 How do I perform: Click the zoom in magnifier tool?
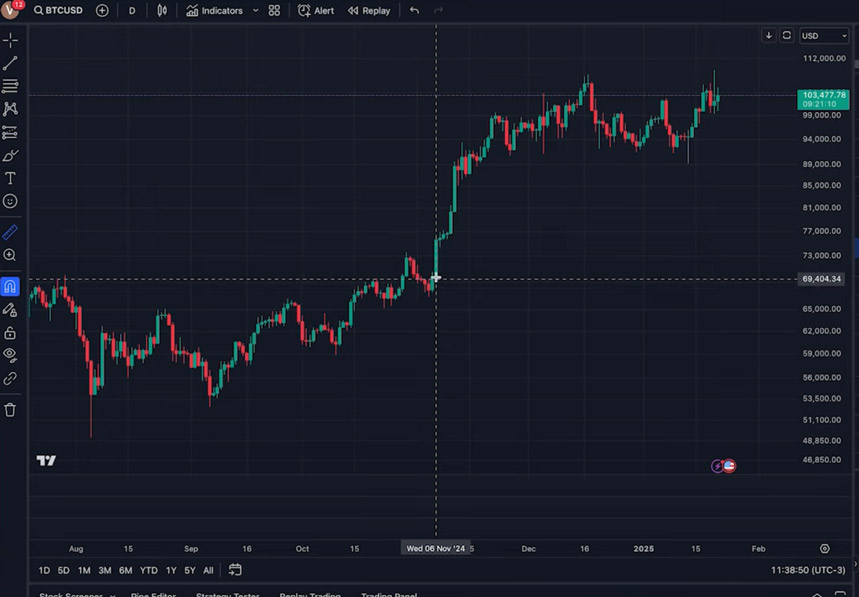[10, 255]
